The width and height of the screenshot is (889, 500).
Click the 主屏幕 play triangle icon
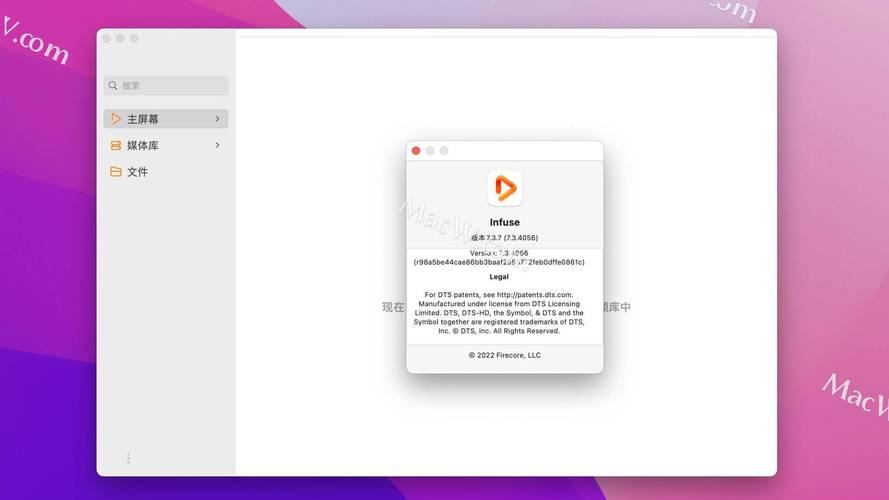pos(116,119)
